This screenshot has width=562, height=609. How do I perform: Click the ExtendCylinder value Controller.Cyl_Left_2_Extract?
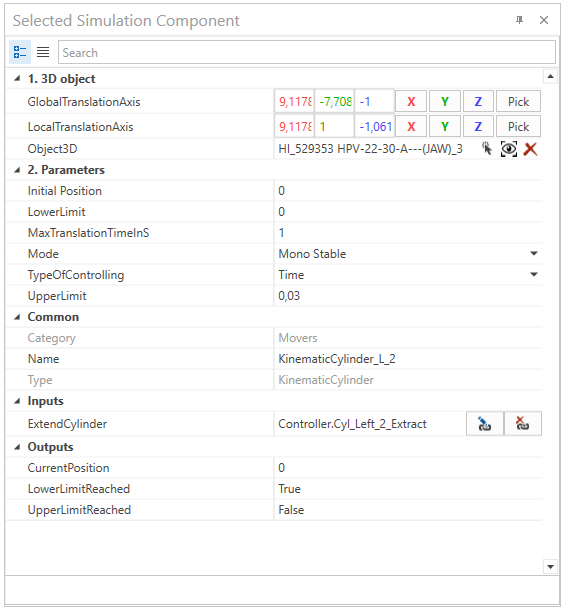tap(352, 424)
